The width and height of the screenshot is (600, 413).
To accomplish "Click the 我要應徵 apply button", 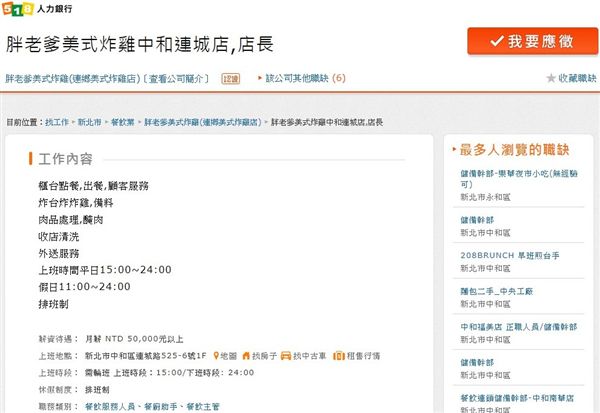I will point(532,41).
